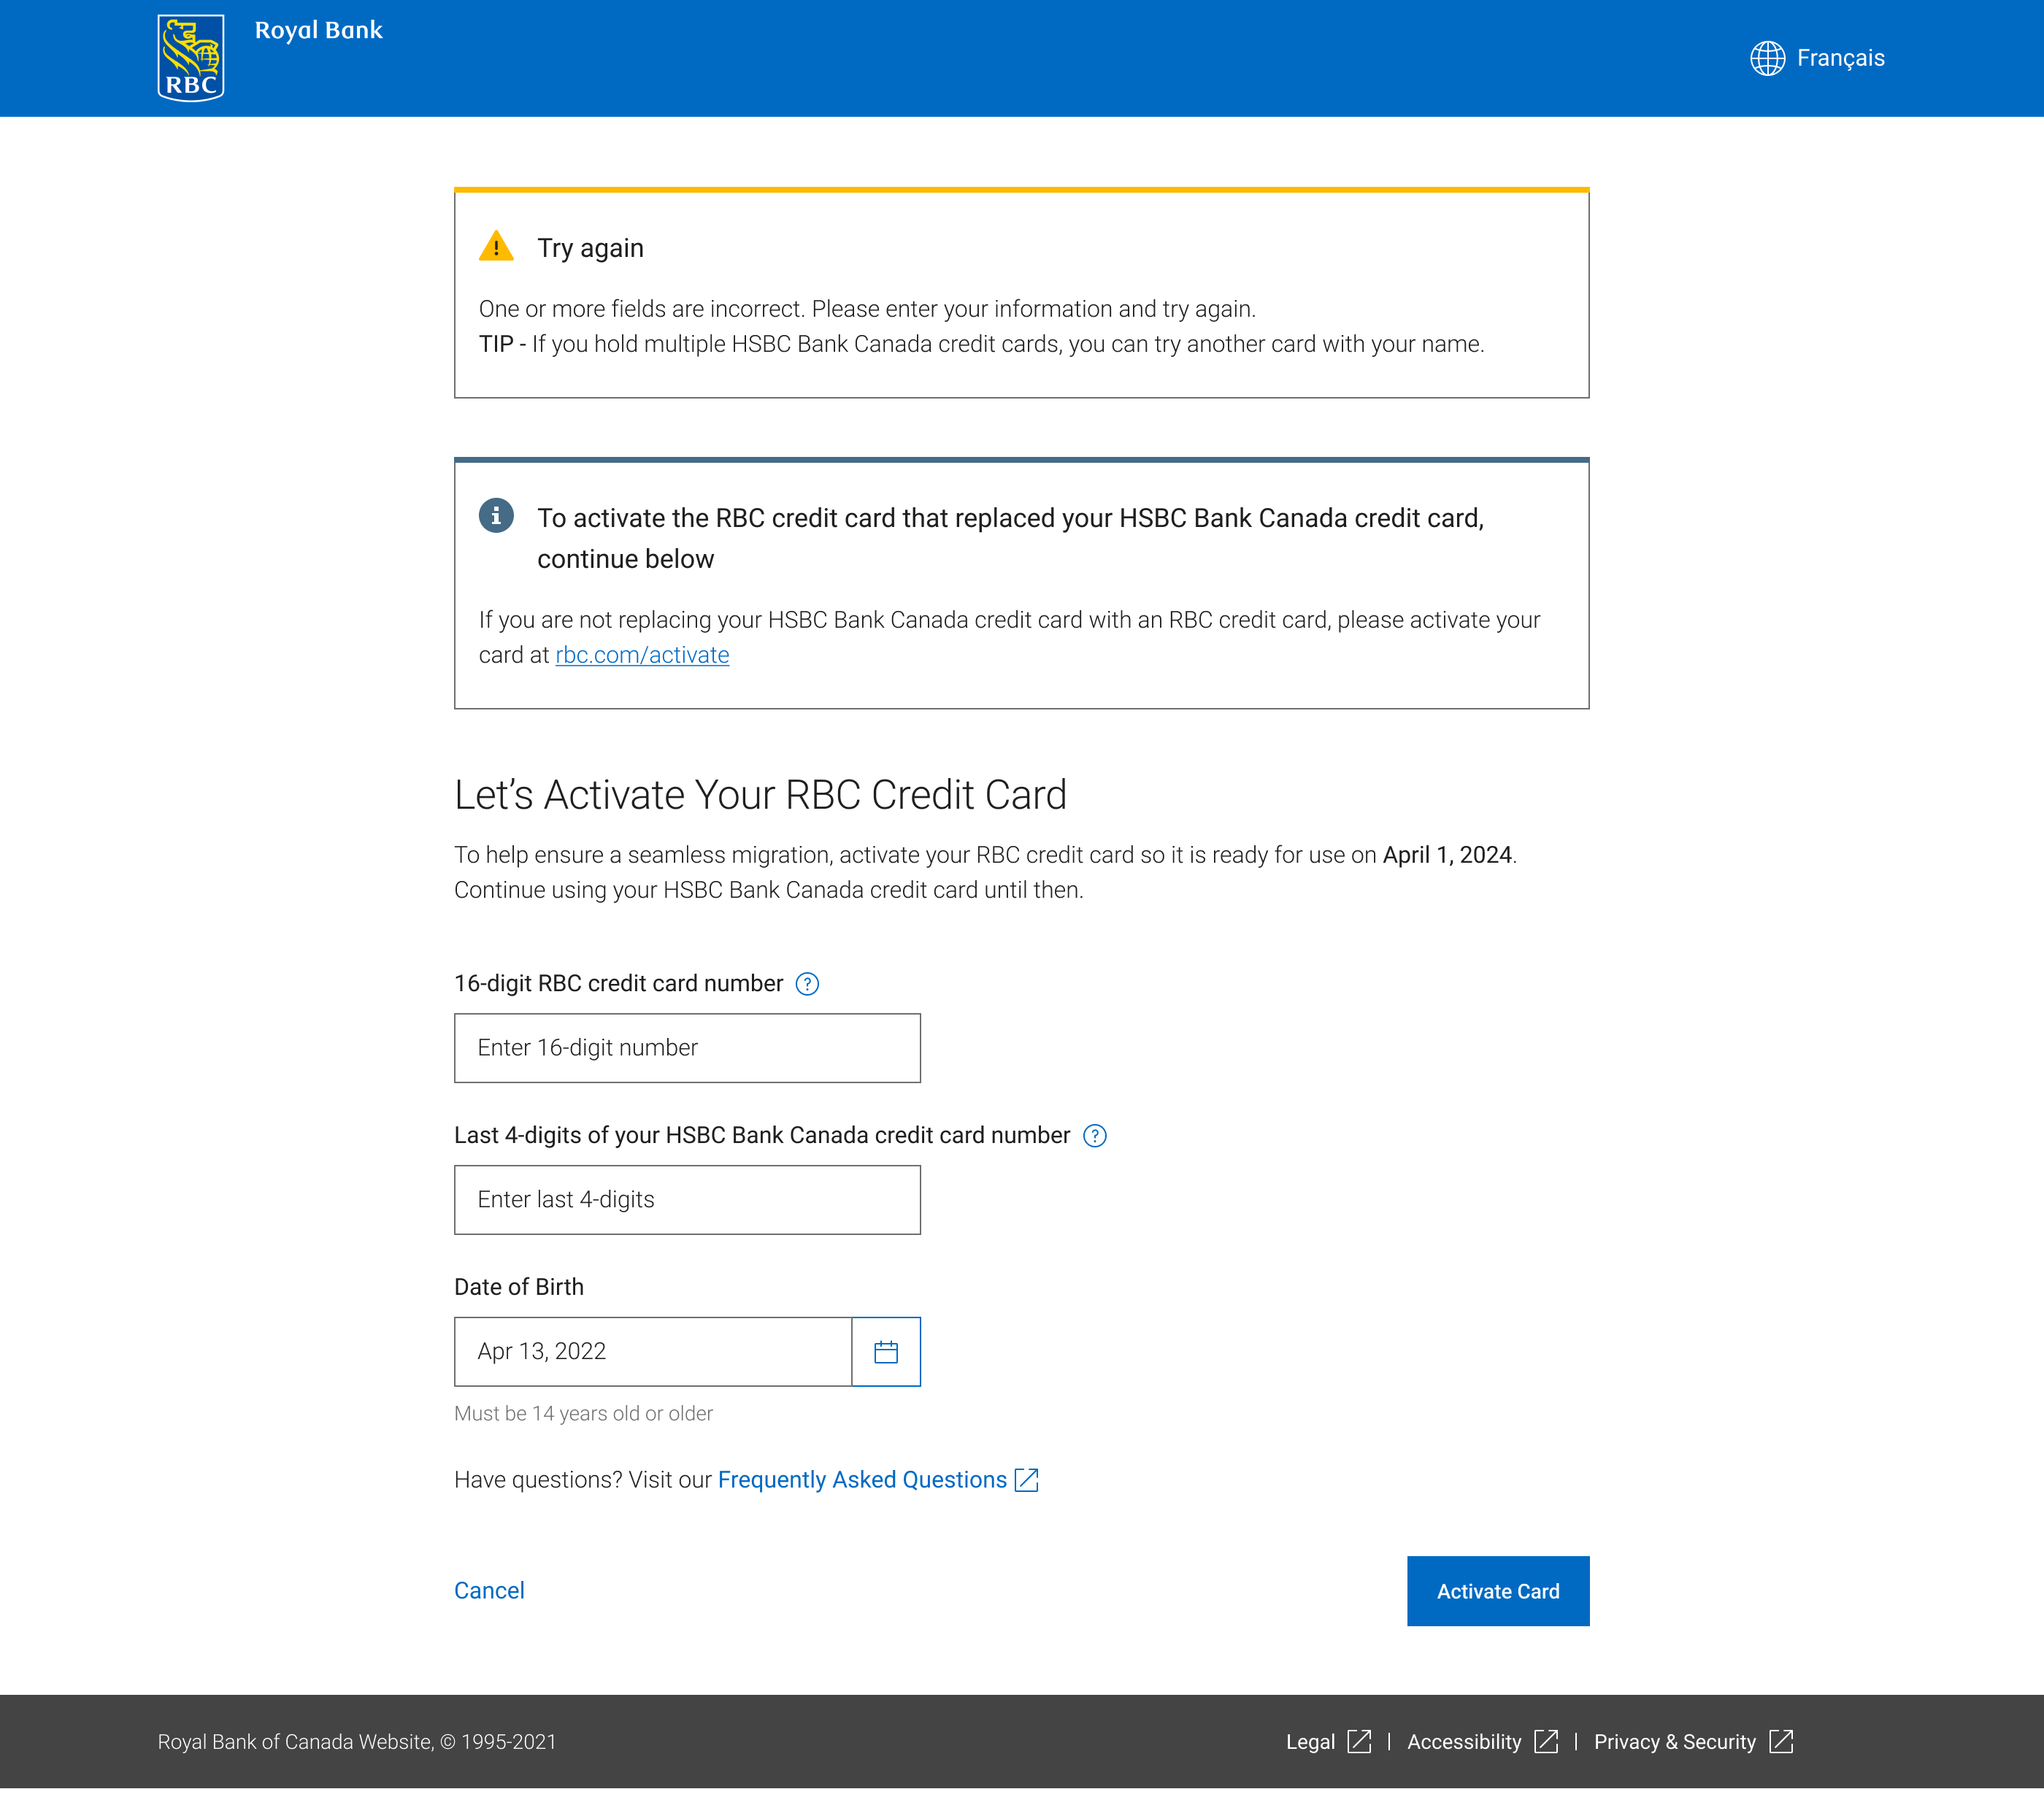Click the Accessibility external link icon
2044x1816 pixels.
(1546, 1742)
